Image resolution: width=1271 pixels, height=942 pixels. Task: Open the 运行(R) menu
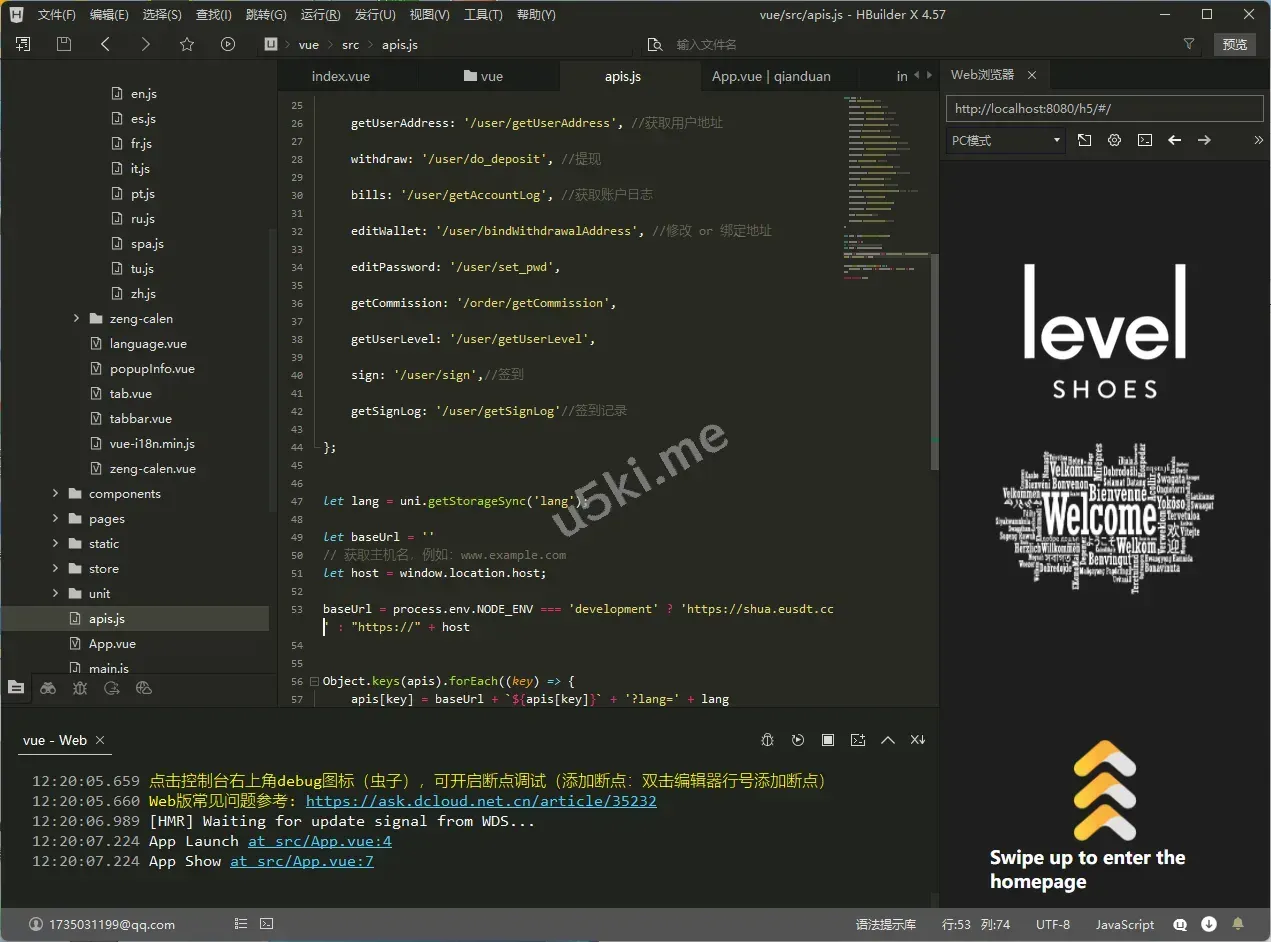pos(320,15)
